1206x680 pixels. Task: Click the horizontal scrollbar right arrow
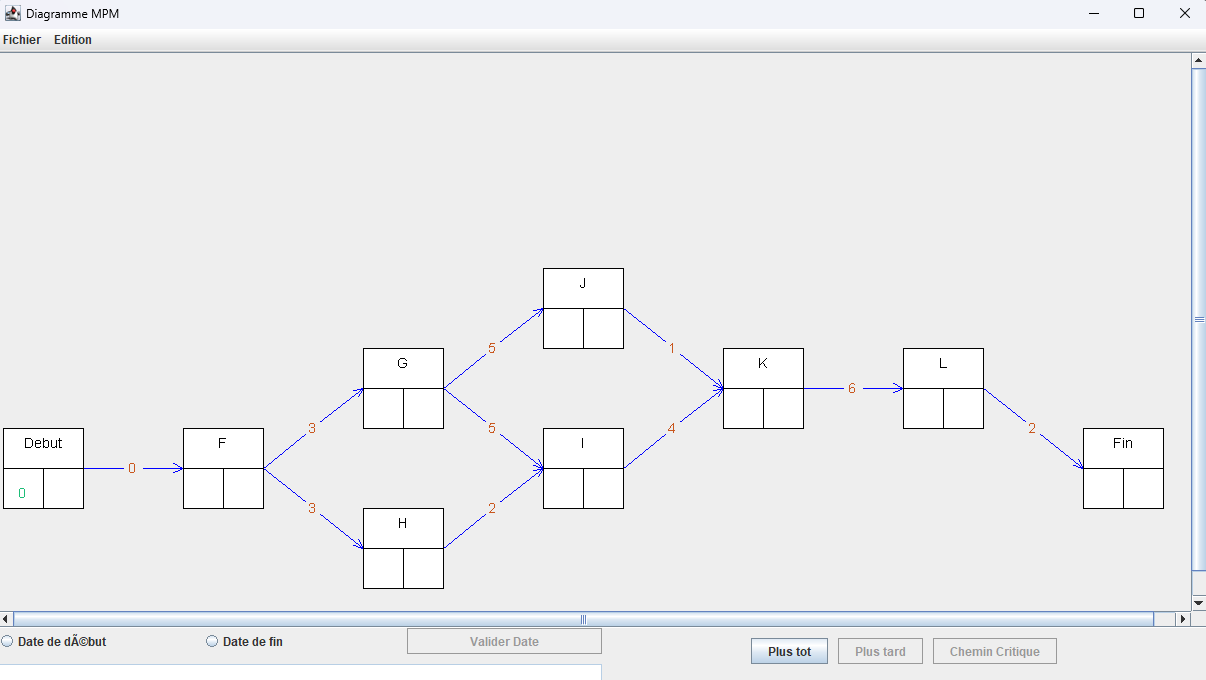pyautogui.click(x=1182, y=619)
